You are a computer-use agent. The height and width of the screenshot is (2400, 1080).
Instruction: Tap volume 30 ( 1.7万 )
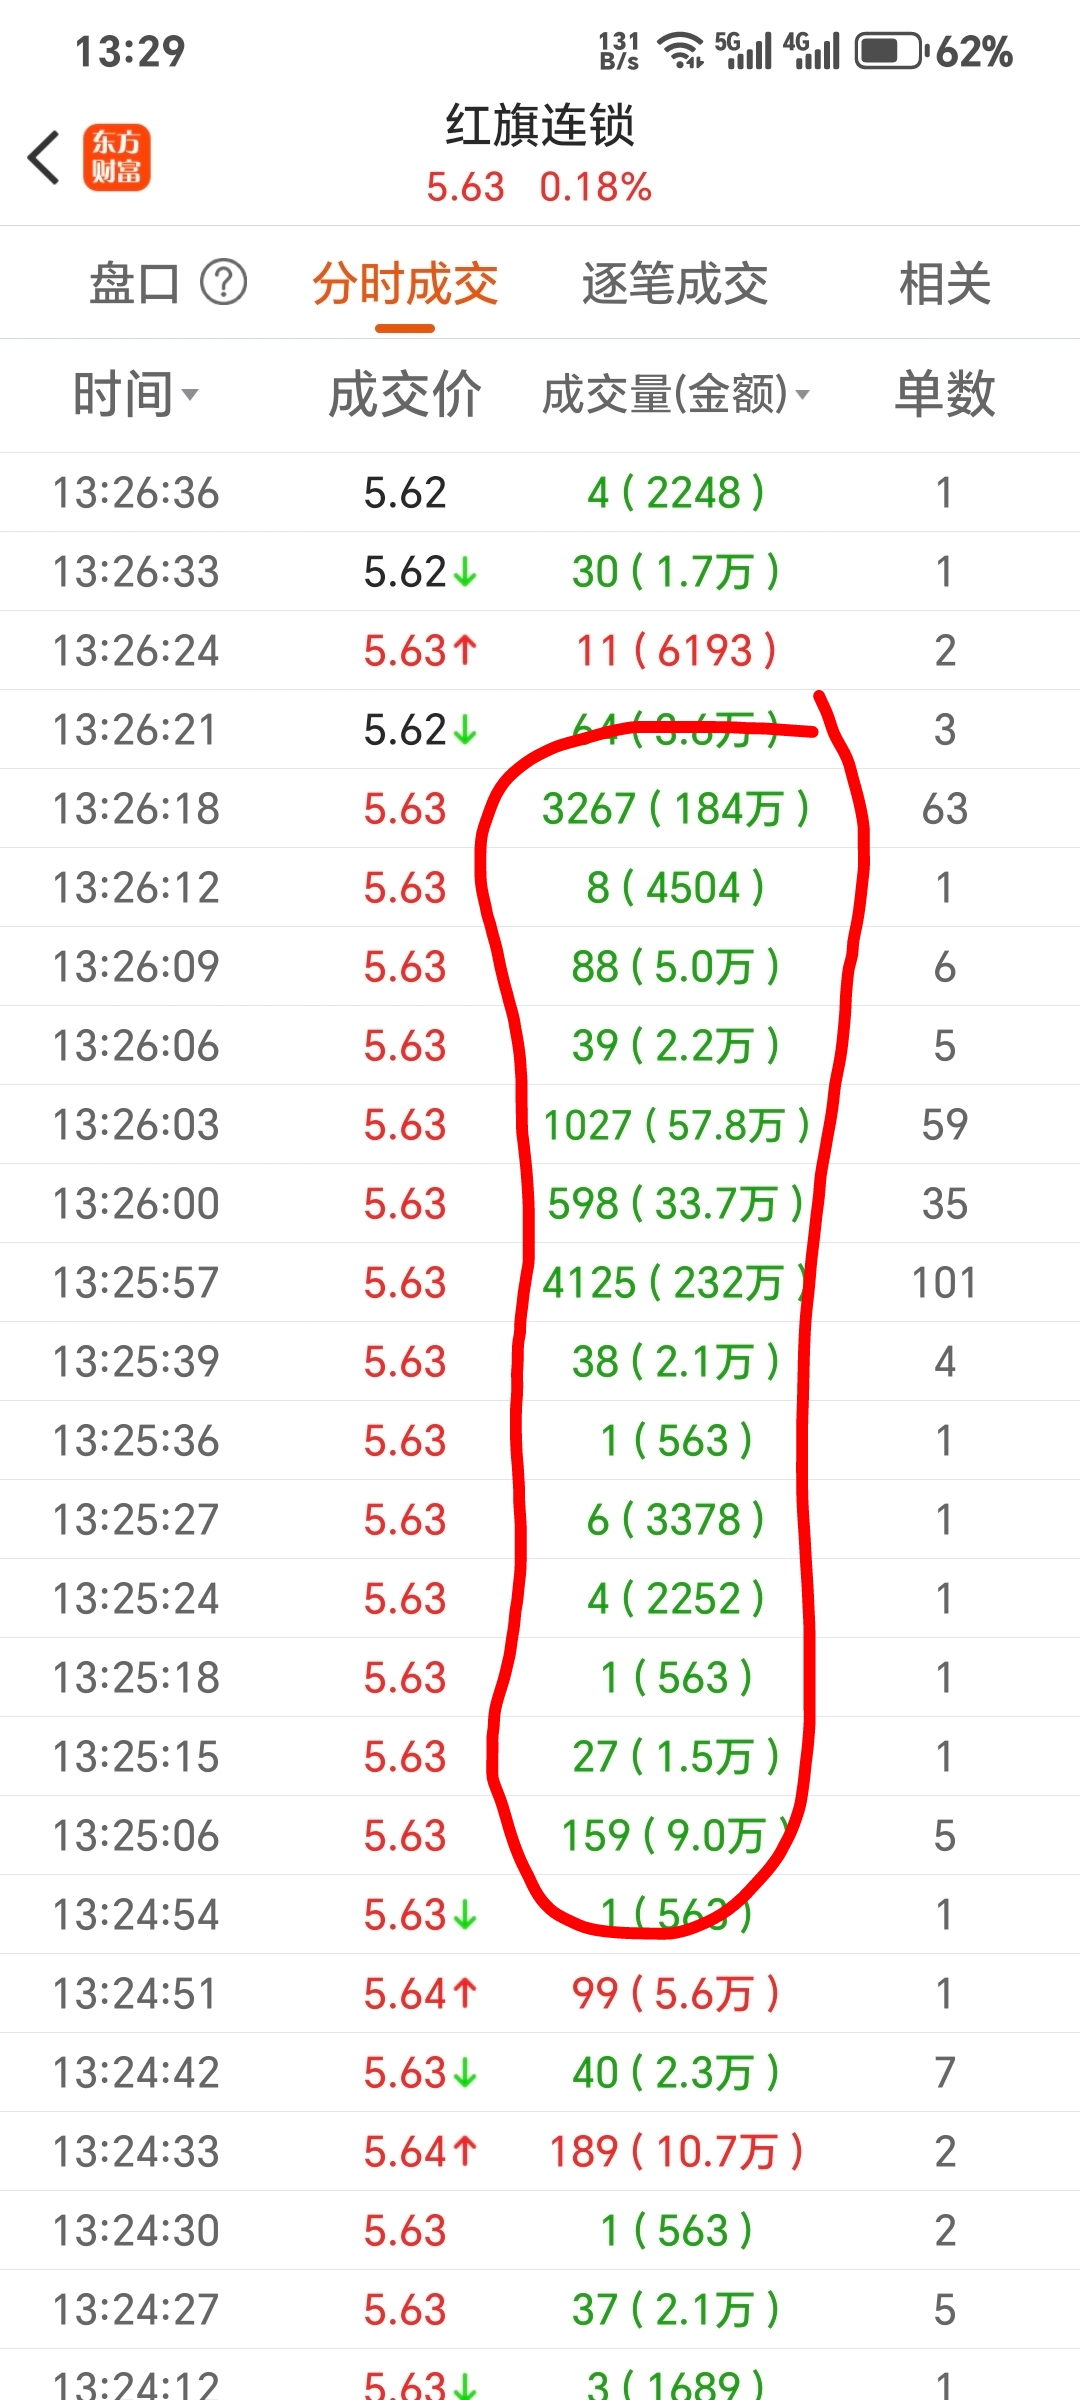(675, 572)
